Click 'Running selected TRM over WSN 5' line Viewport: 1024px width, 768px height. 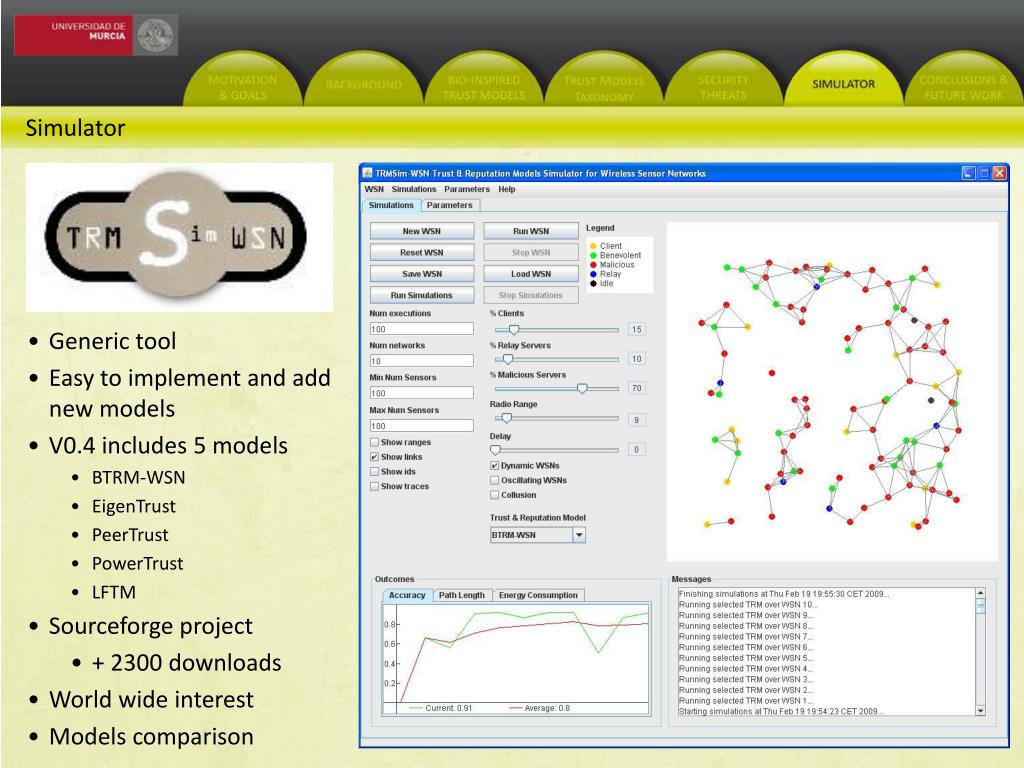746,658
